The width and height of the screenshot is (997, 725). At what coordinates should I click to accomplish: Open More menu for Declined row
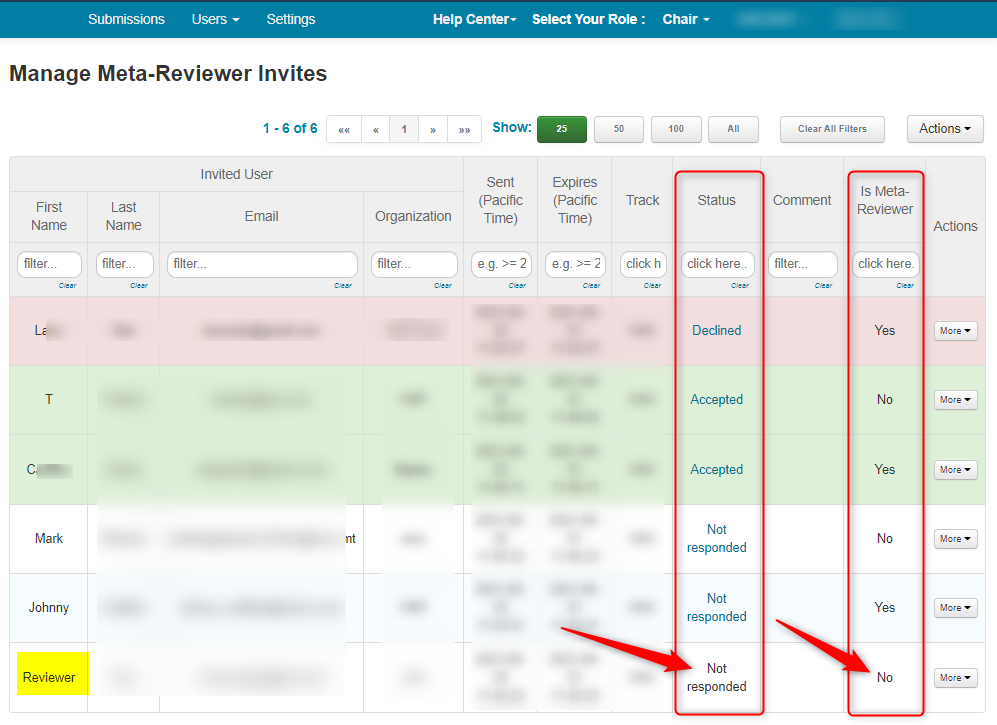point(955,331)
